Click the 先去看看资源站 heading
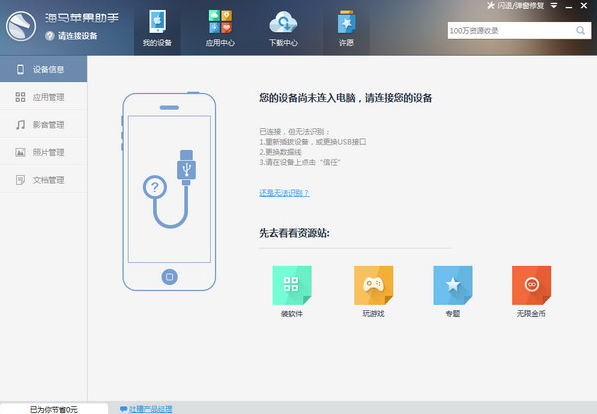 (294, 233)
